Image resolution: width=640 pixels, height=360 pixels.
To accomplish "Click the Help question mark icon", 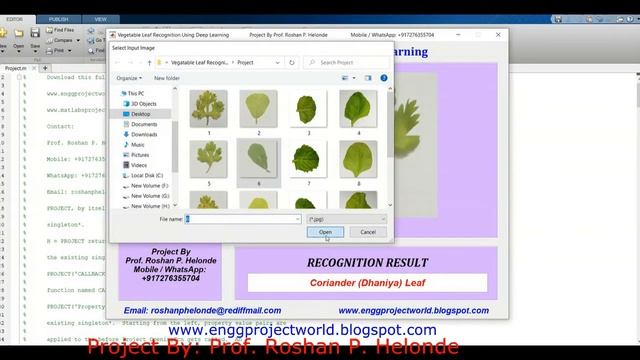I will click(x=384, y=78).
